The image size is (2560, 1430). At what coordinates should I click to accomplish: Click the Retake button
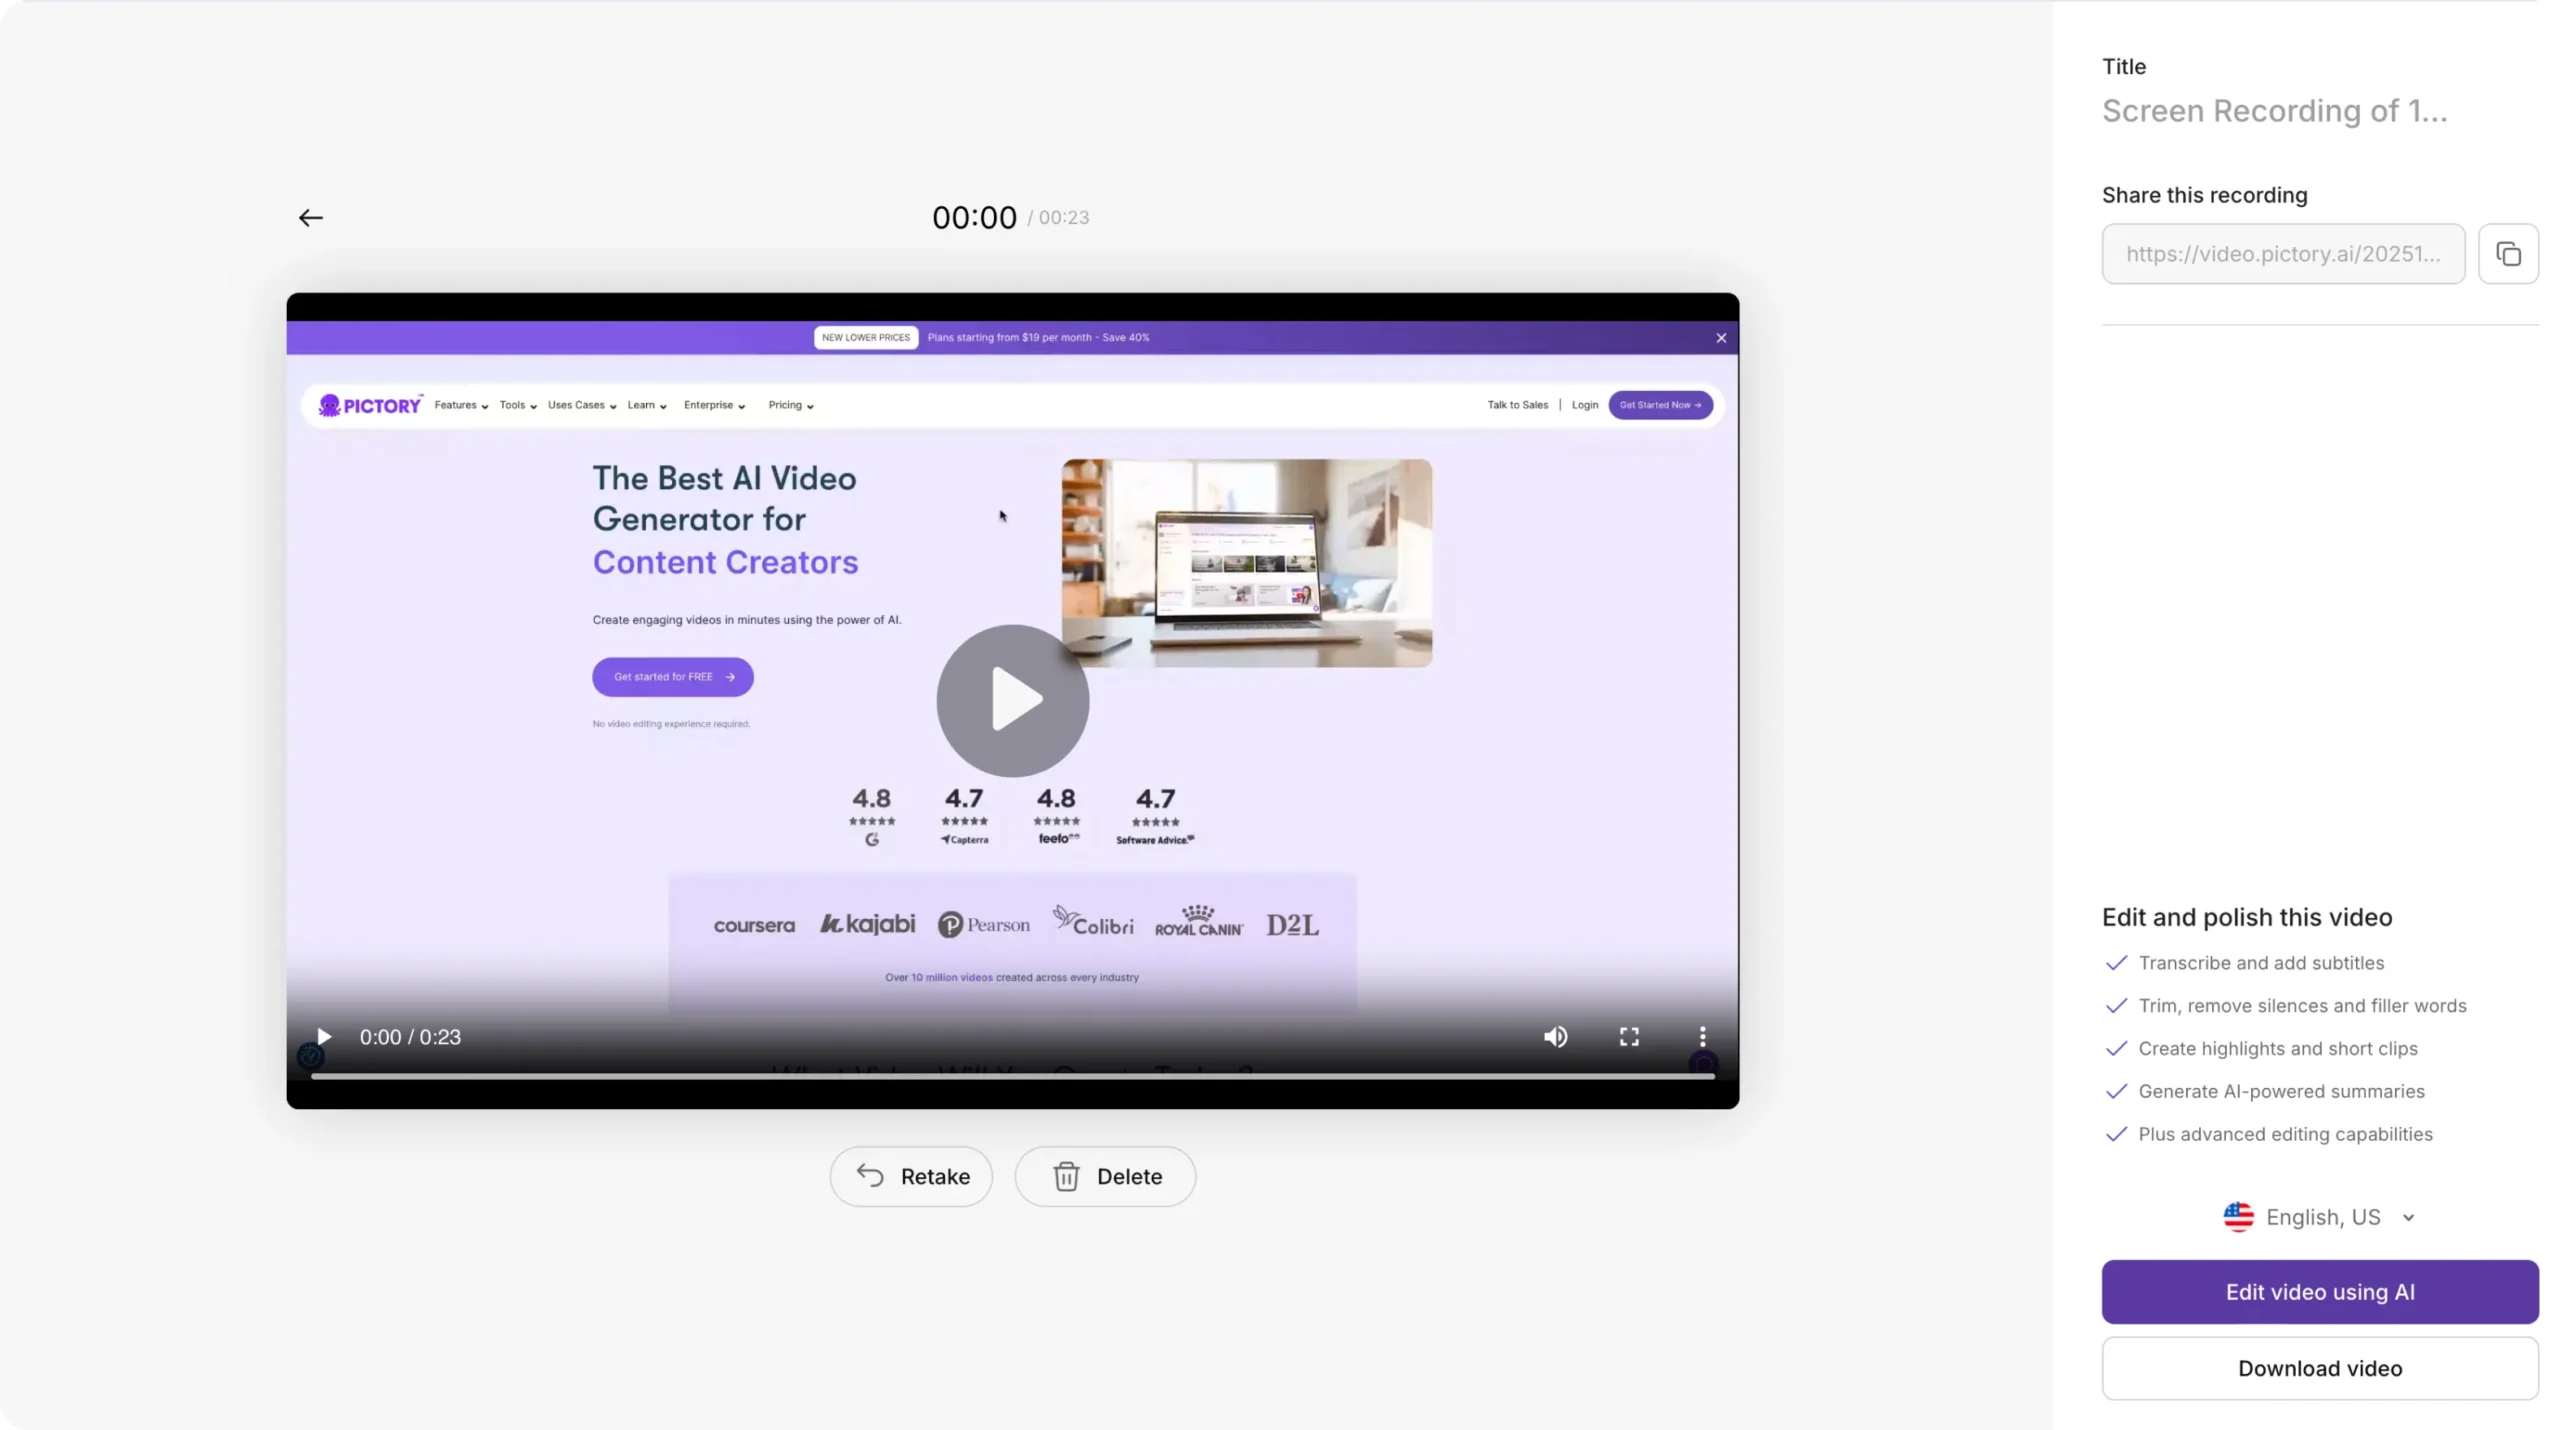pos(911,1177)
